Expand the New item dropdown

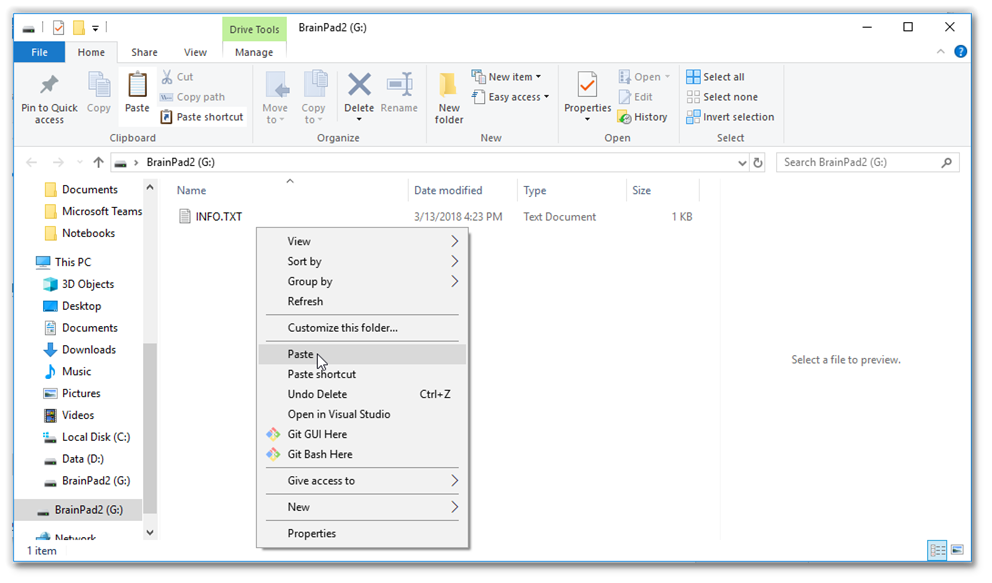514,77
